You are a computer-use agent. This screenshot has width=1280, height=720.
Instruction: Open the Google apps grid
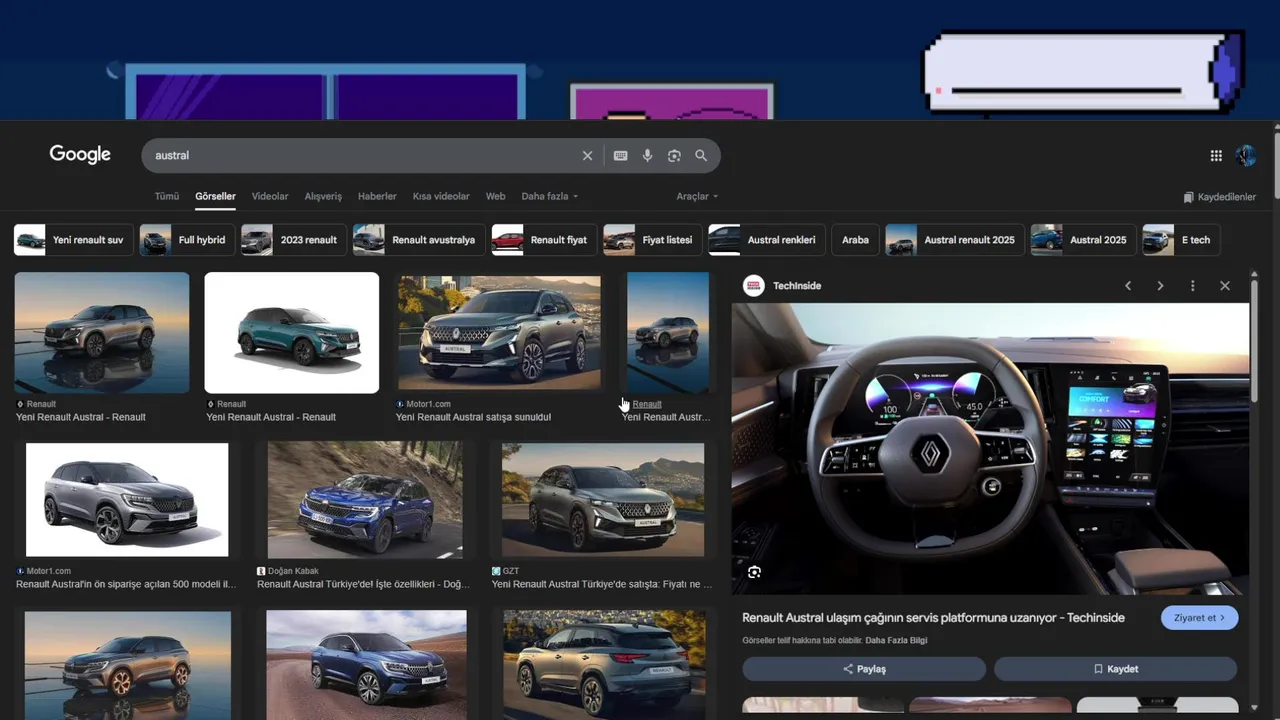tap(1216, 155)
